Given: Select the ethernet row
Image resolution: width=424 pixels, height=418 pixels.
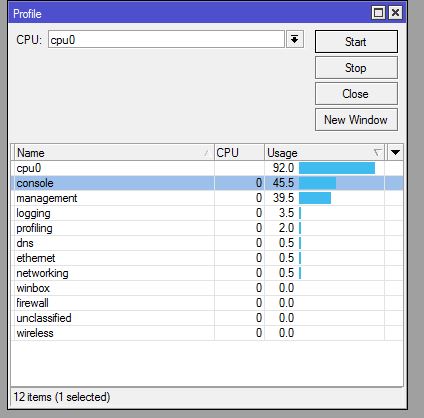Looking at the screenshot, I should [207, 258].
